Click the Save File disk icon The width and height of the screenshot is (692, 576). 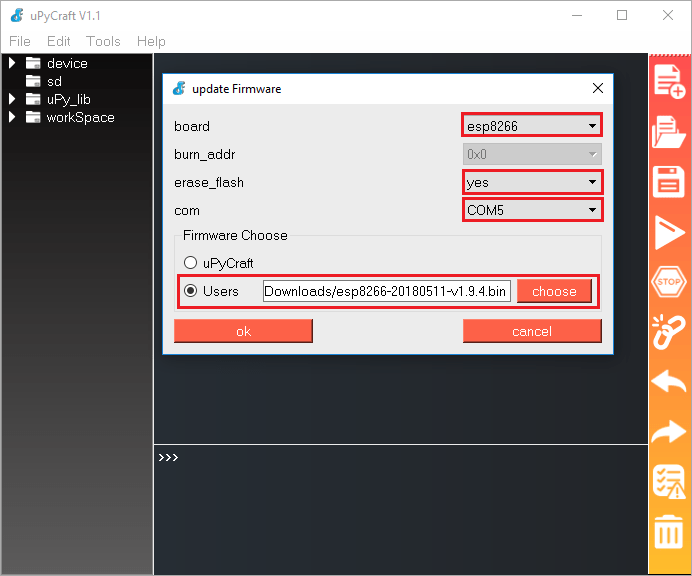tap(668, 182)
